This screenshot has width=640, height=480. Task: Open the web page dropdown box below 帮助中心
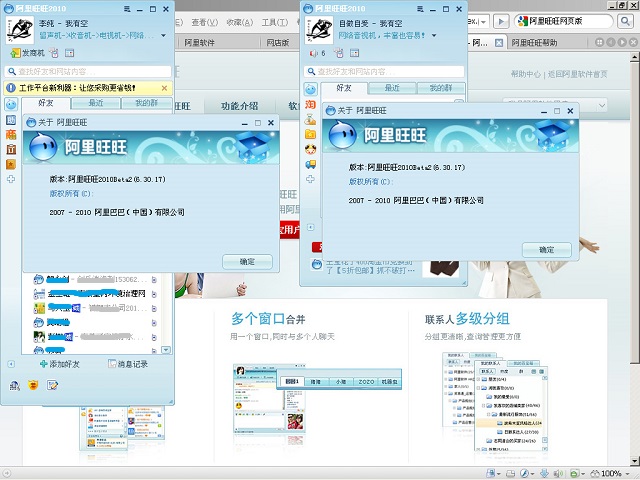point(555,105)
